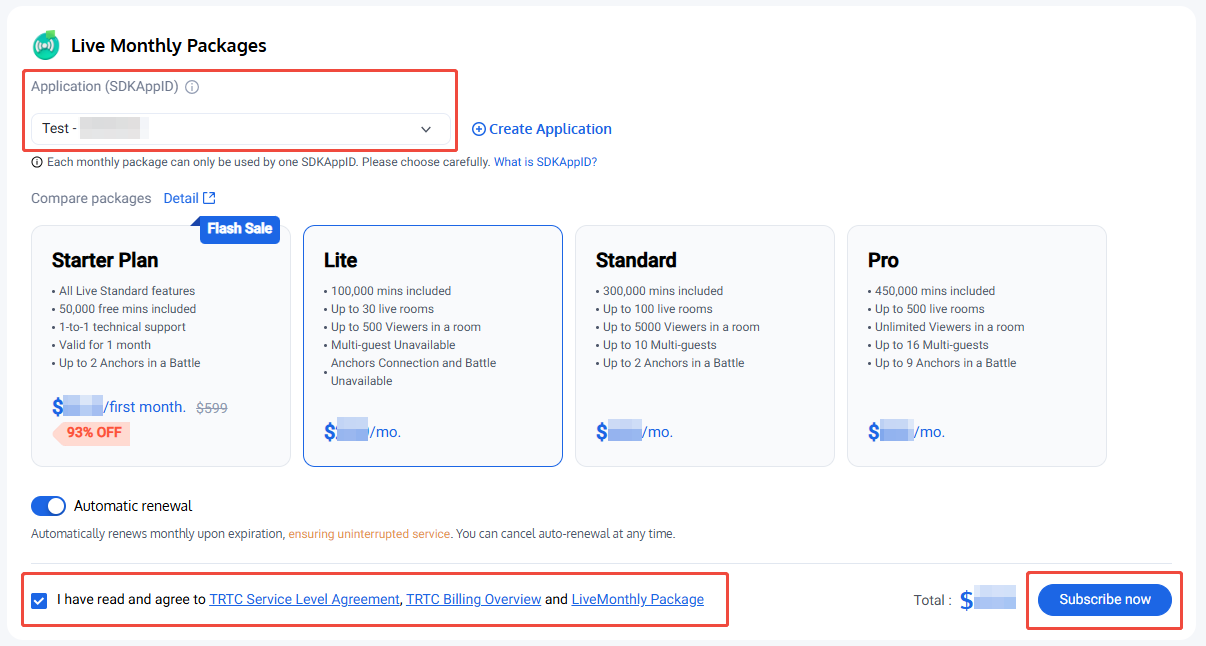Choose the Pro package card
Screen dimensions: 1206x646
point(976,345)
